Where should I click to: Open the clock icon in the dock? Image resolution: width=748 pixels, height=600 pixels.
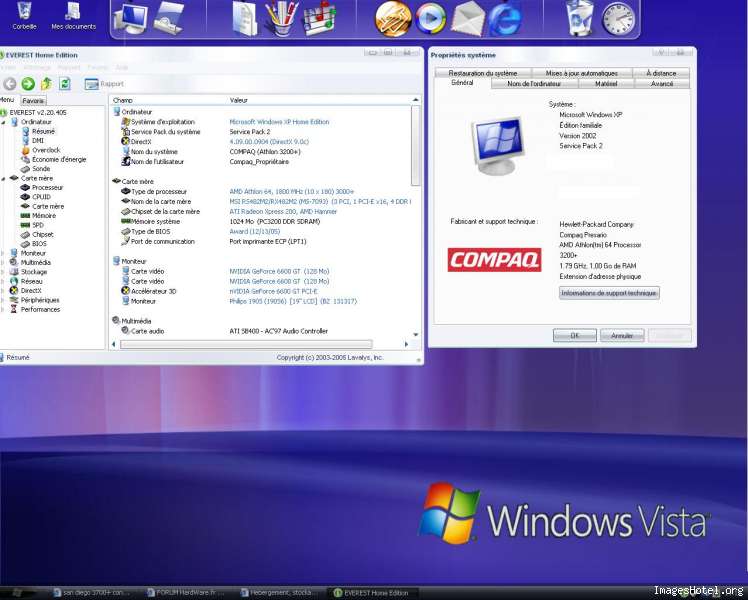click(618, 18)
